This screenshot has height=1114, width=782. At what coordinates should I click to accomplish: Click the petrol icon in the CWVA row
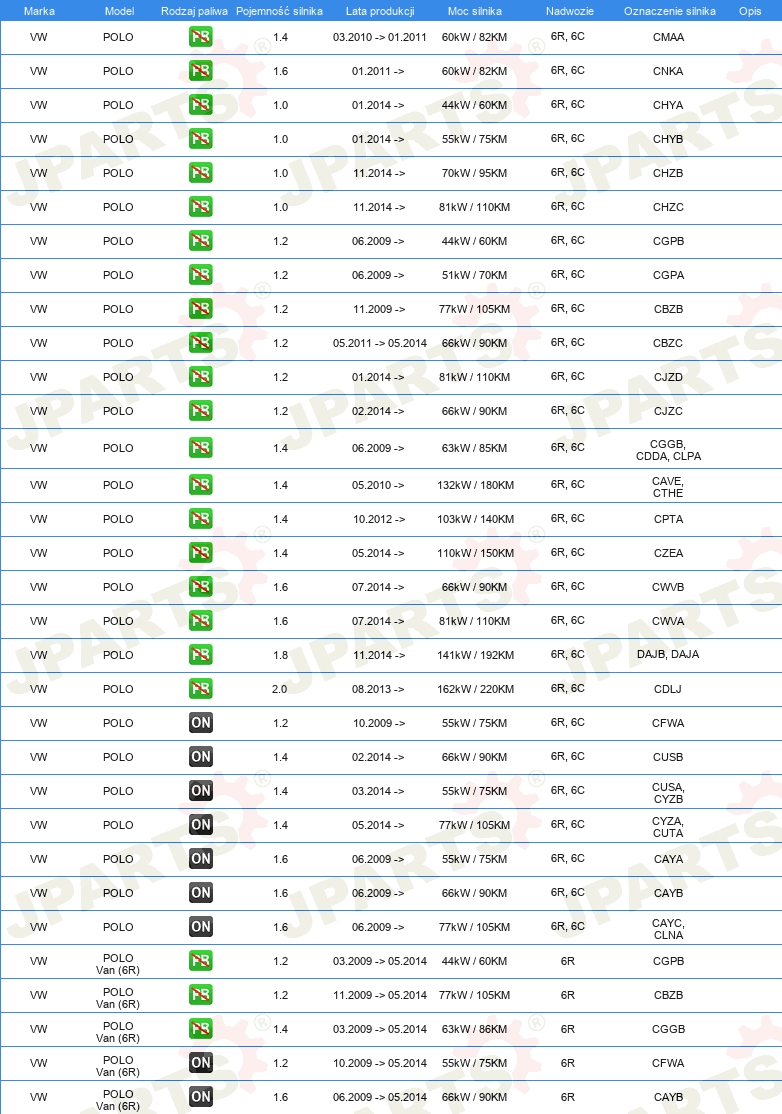[x=201, y=621]
